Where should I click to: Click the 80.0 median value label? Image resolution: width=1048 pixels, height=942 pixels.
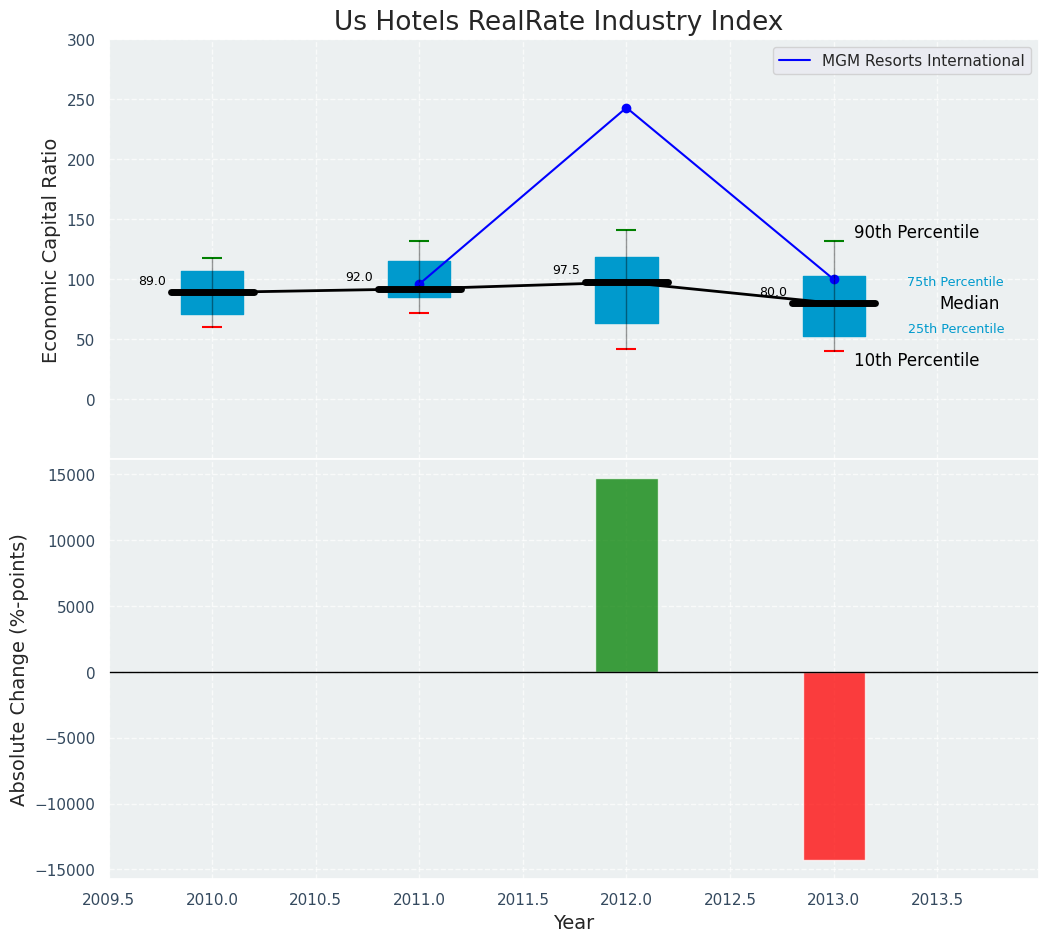click(x=773, y=292)
